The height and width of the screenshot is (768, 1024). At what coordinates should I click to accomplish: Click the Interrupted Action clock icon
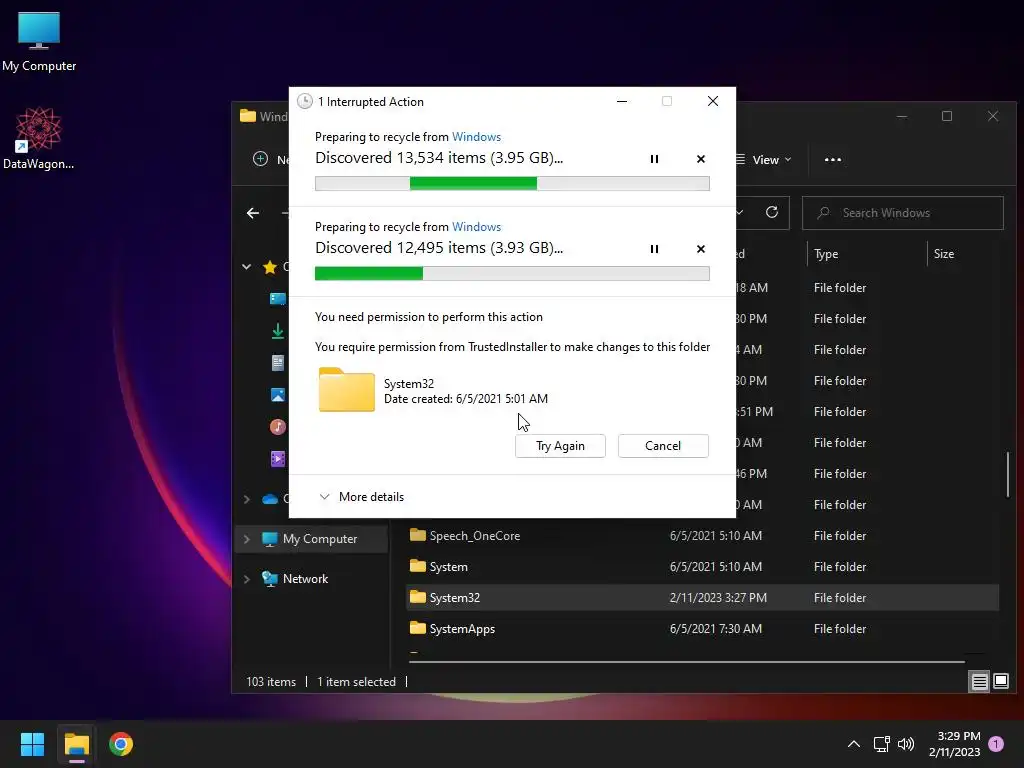(x=304, y=101)
